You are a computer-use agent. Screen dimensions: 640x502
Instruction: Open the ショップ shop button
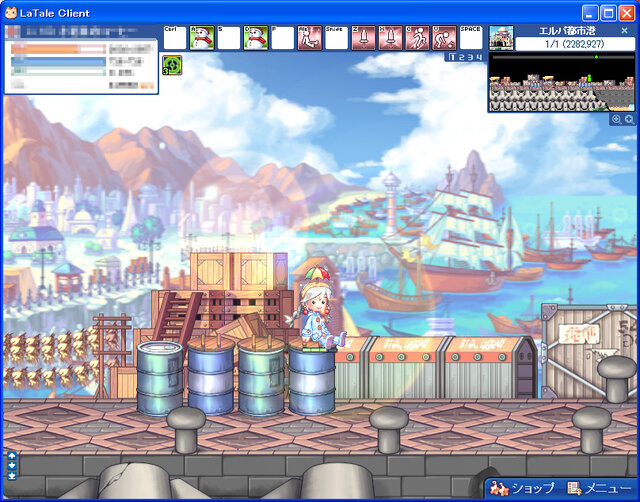coord(522,489)
